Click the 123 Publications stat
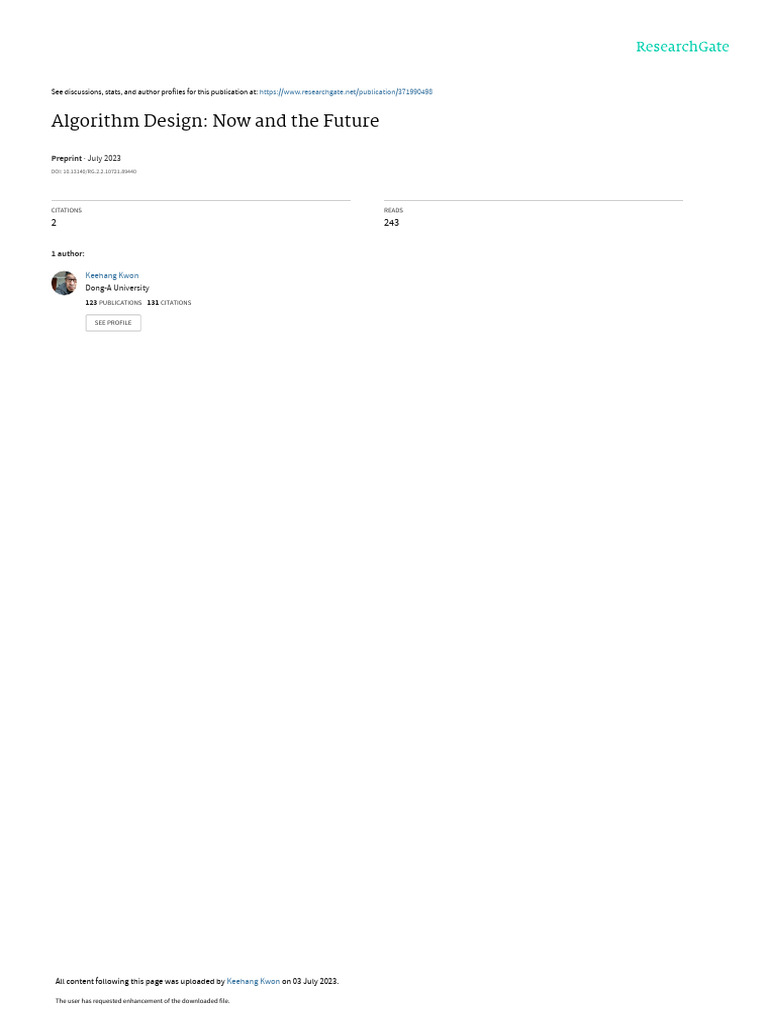768x1024 pixels. coord(113,303)
